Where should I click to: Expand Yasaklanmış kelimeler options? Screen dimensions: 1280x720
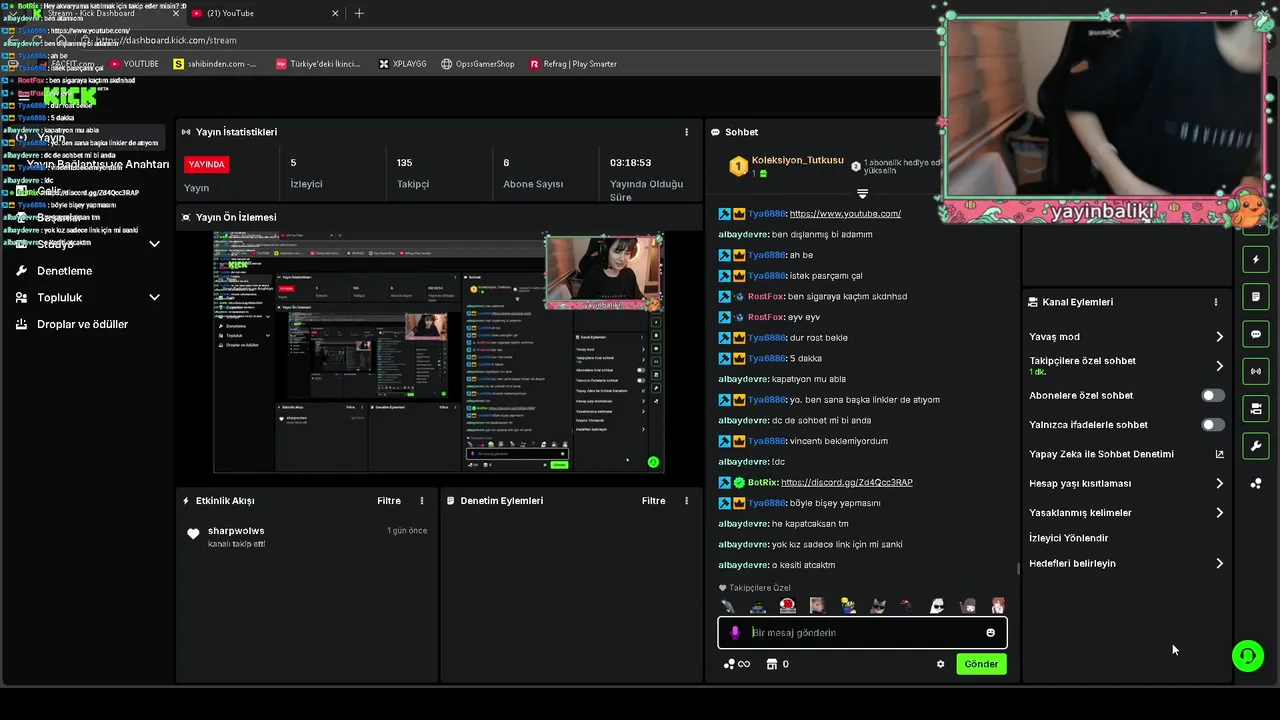[1219, 513]
